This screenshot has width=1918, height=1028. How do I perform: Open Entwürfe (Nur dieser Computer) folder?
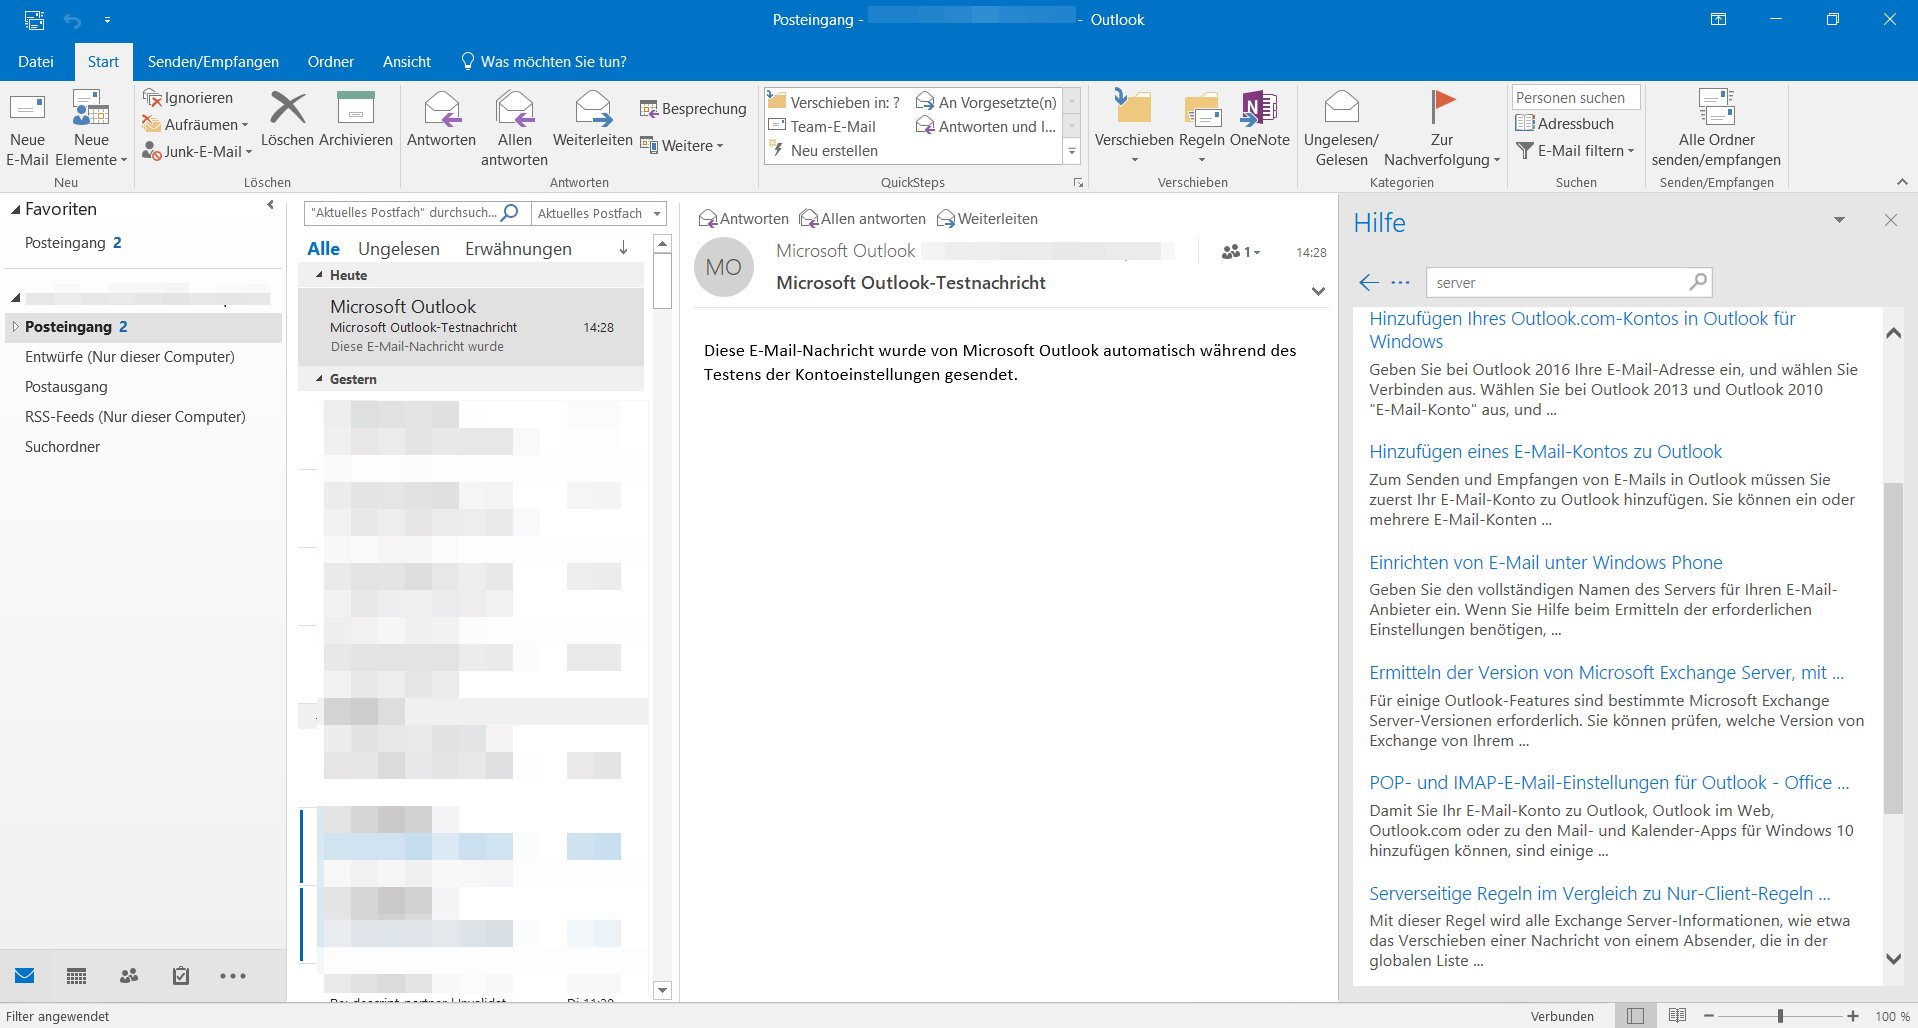point(130,357)
